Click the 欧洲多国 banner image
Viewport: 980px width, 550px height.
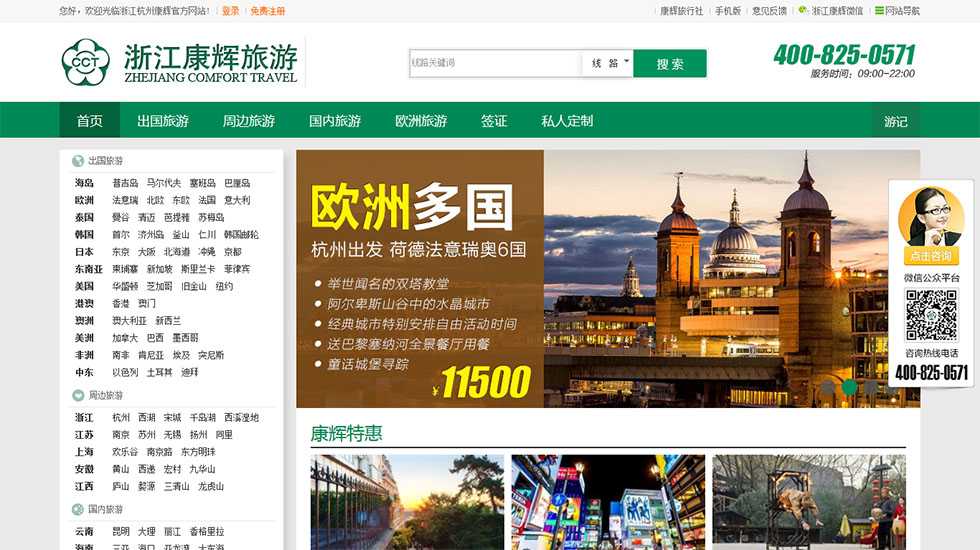pos(608,279)
